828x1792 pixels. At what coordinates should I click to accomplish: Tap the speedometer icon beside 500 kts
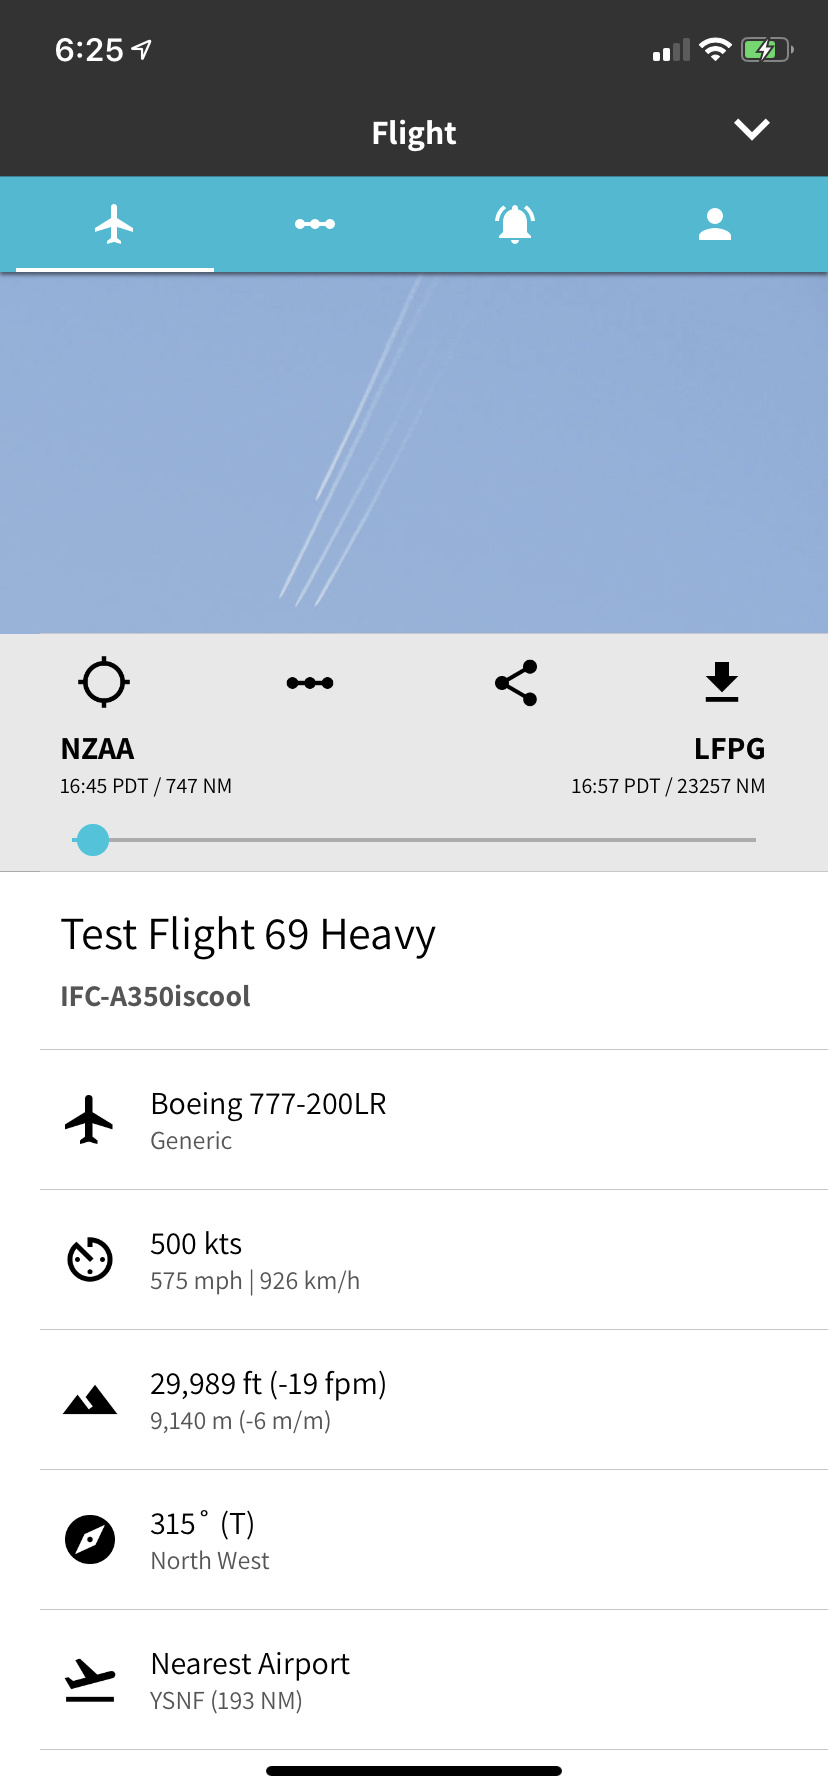[x=90, y=1259]
